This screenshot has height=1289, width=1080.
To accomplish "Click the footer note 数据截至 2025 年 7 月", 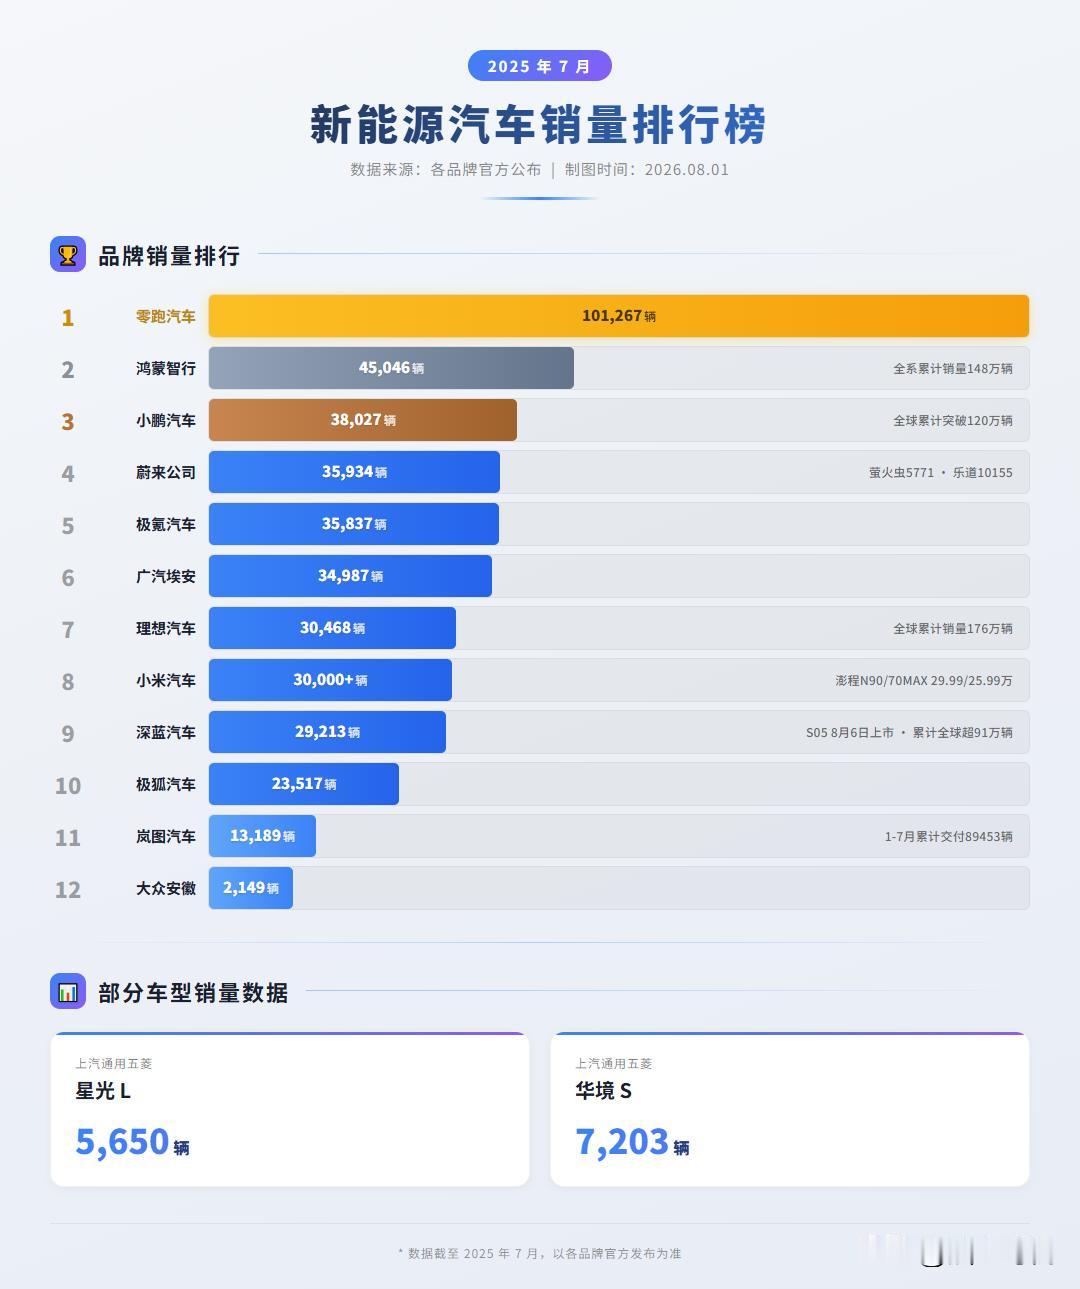I will pyautogui.click(x=540, y=1254).
